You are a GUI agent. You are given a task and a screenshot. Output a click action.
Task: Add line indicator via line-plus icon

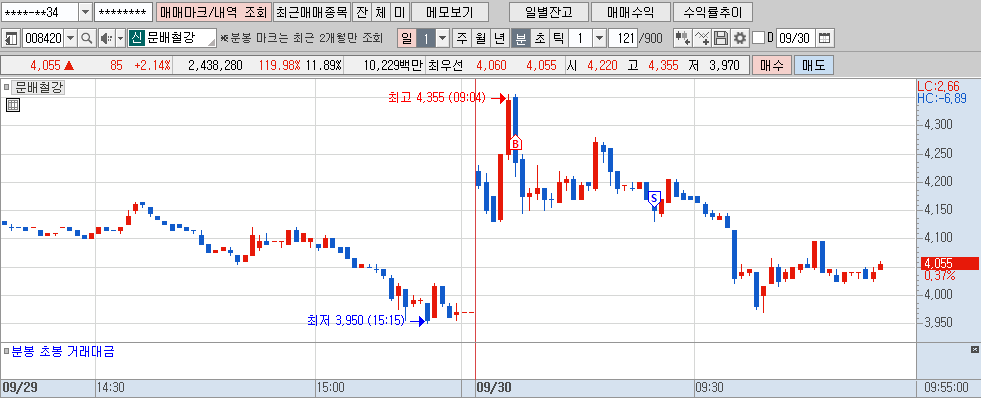703,39
